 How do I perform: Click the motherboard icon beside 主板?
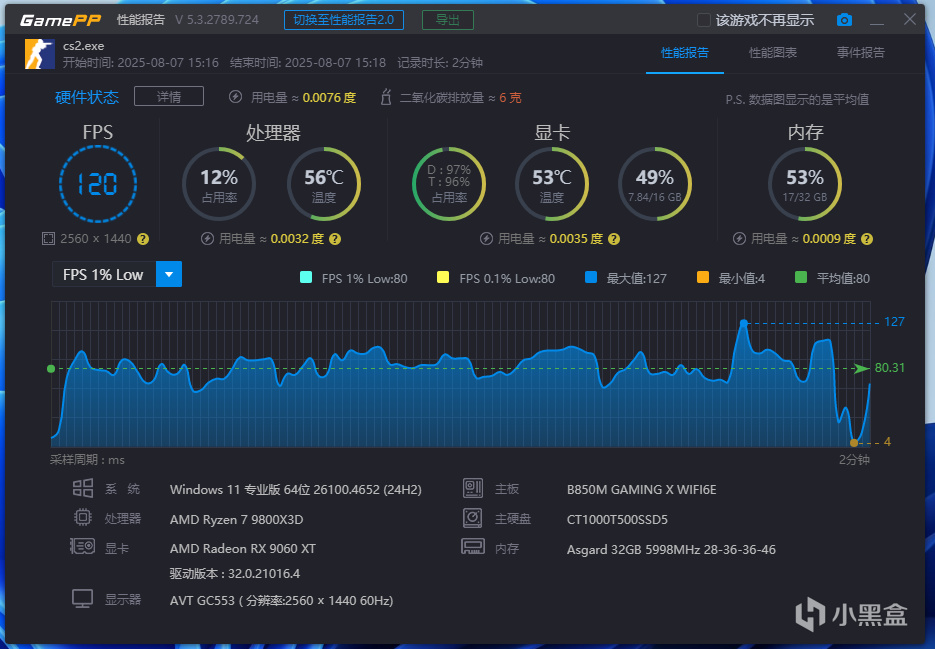click(x=473, y=488)
